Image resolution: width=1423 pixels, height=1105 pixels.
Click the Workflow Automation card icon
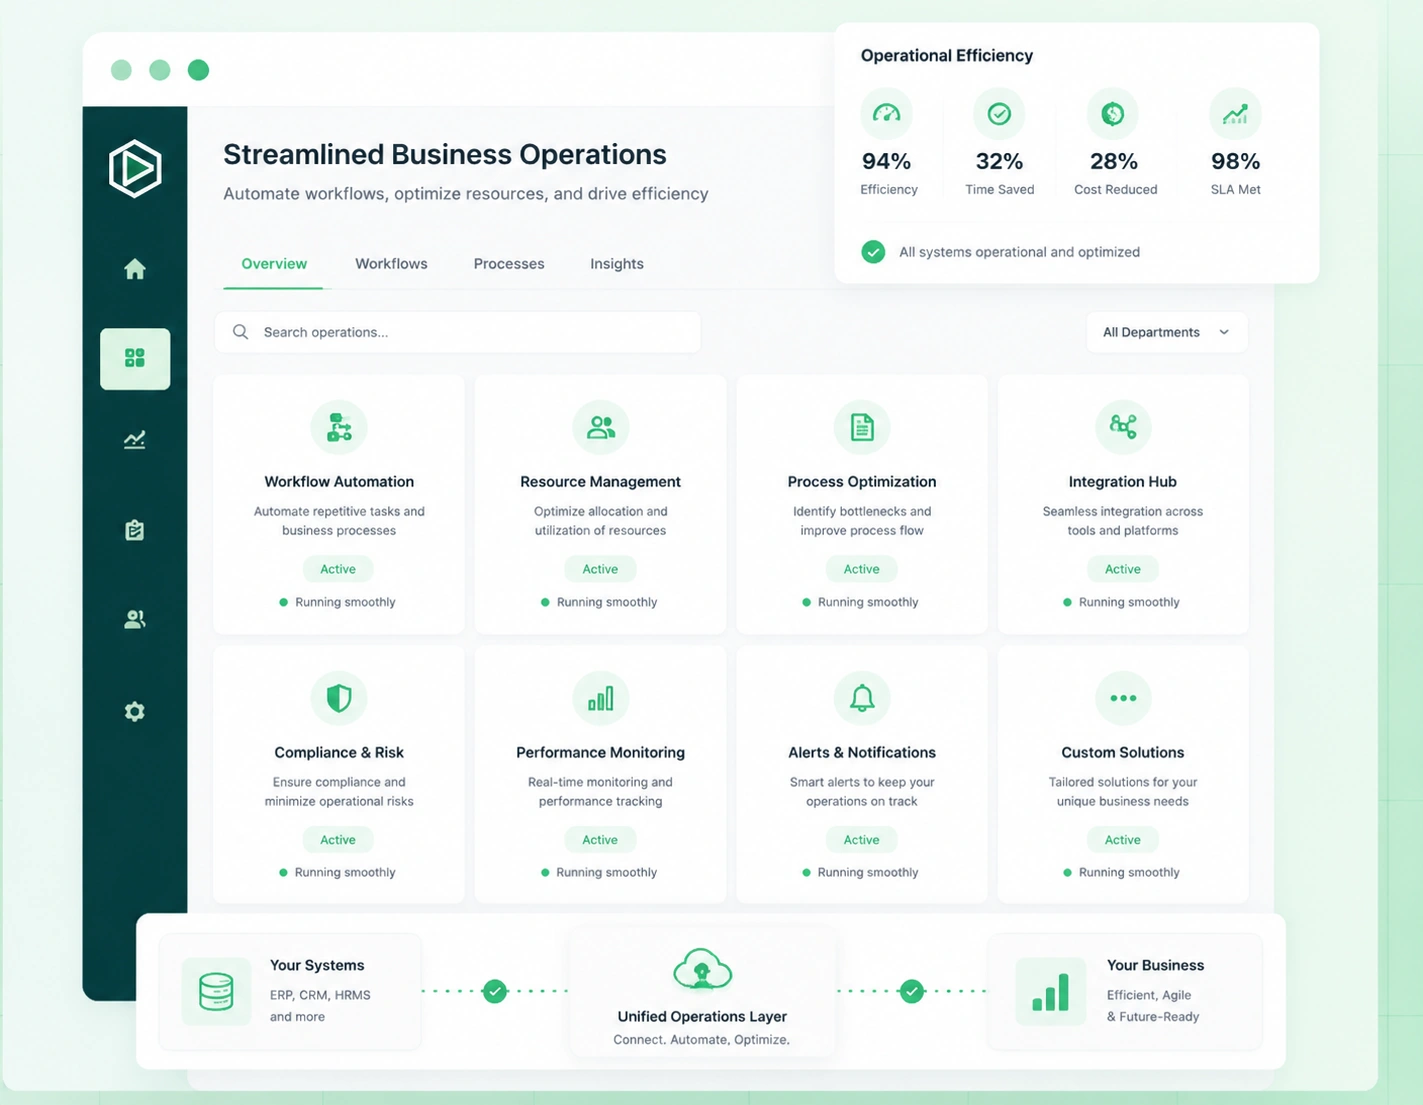(339, 427)
